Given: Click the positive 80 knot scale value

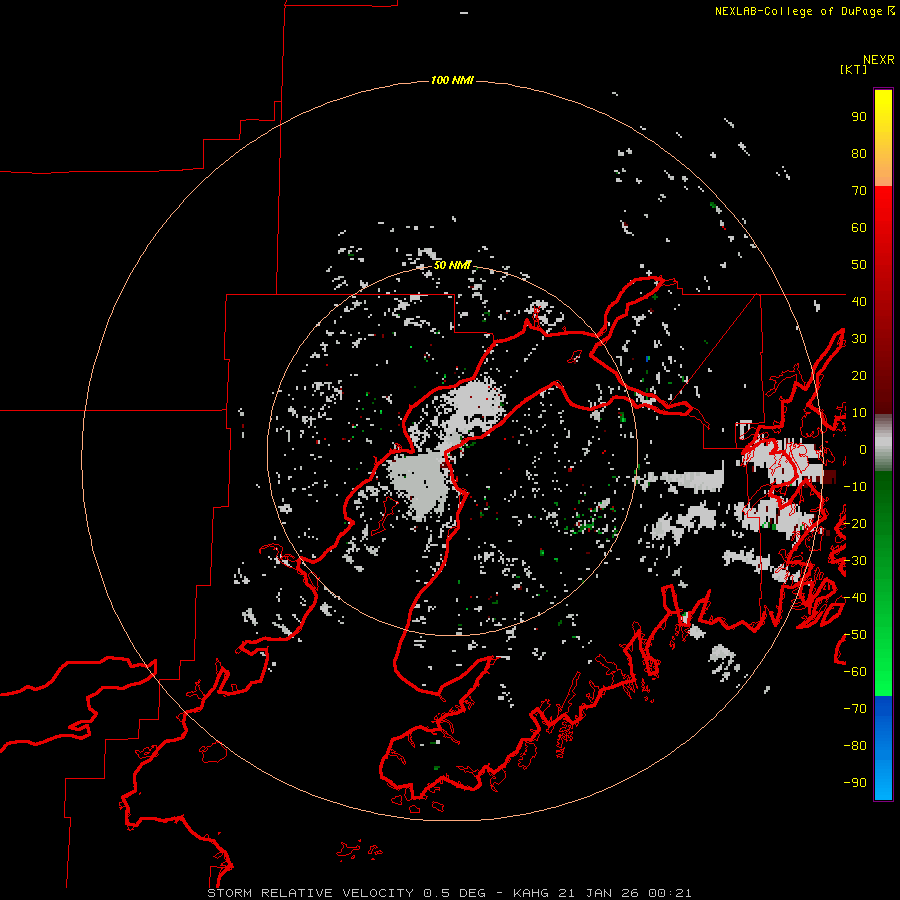Looking at the screenshot, I should [x=859, y=154].
